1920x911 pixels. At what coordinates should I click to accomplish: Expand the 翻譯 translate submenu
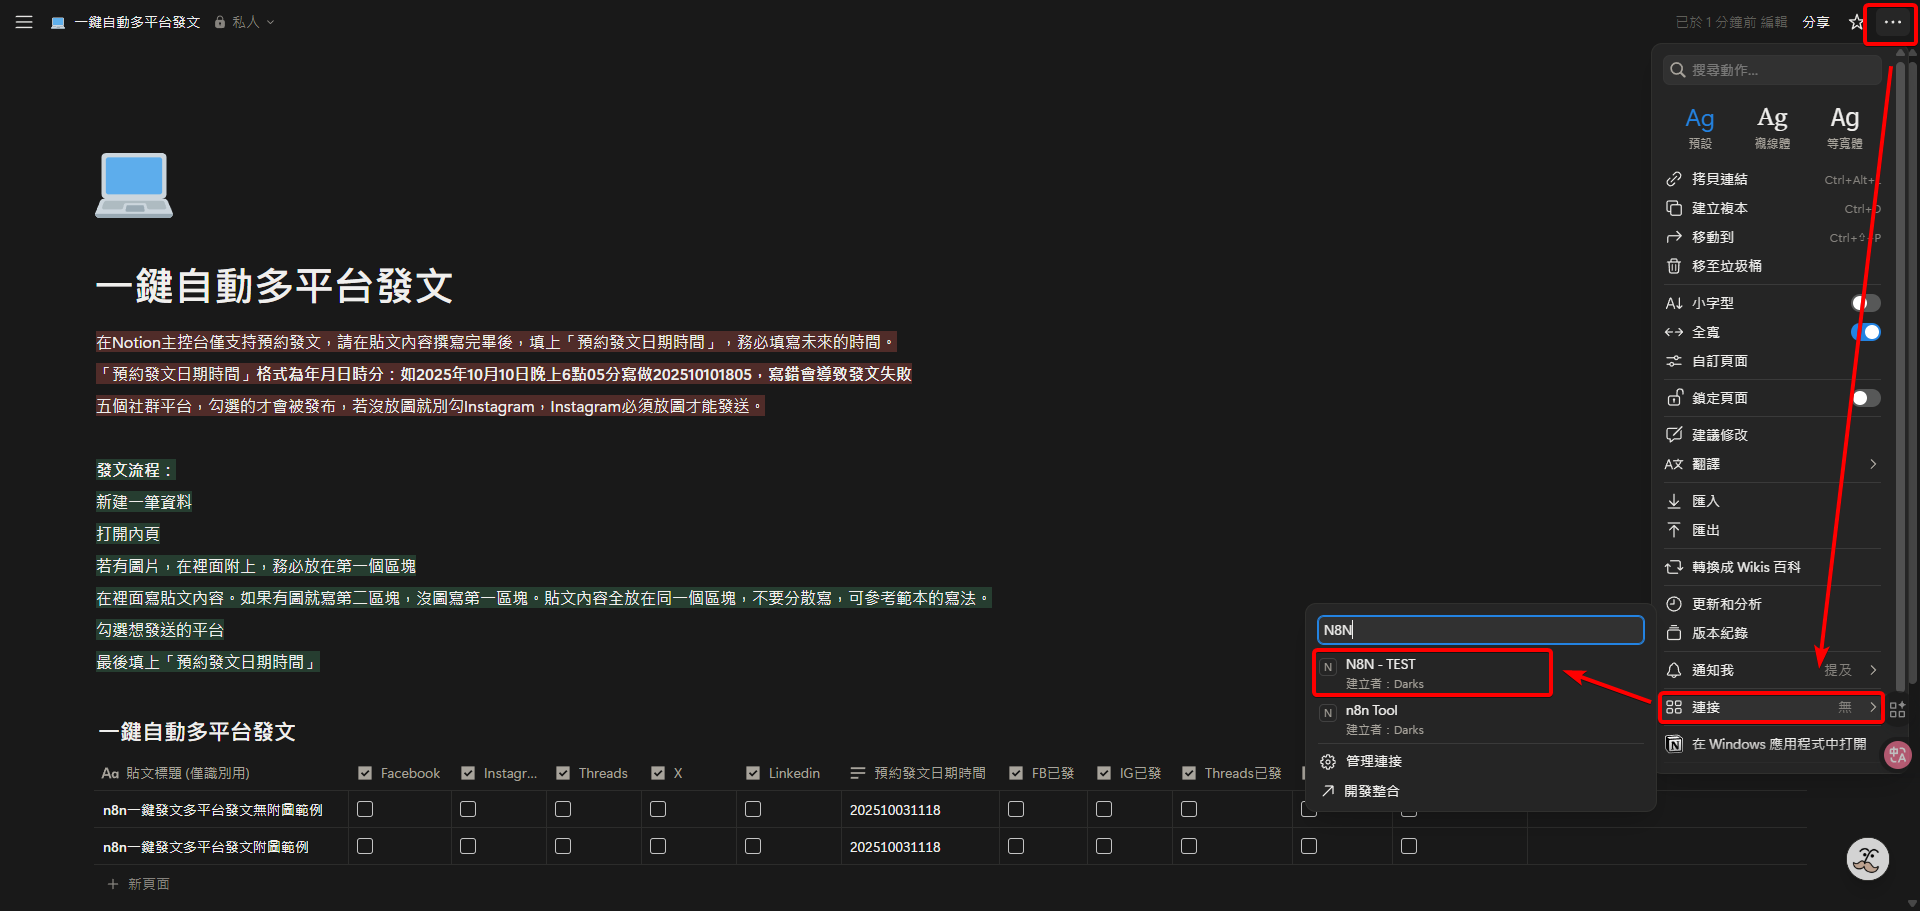(x=1770, y=464)
